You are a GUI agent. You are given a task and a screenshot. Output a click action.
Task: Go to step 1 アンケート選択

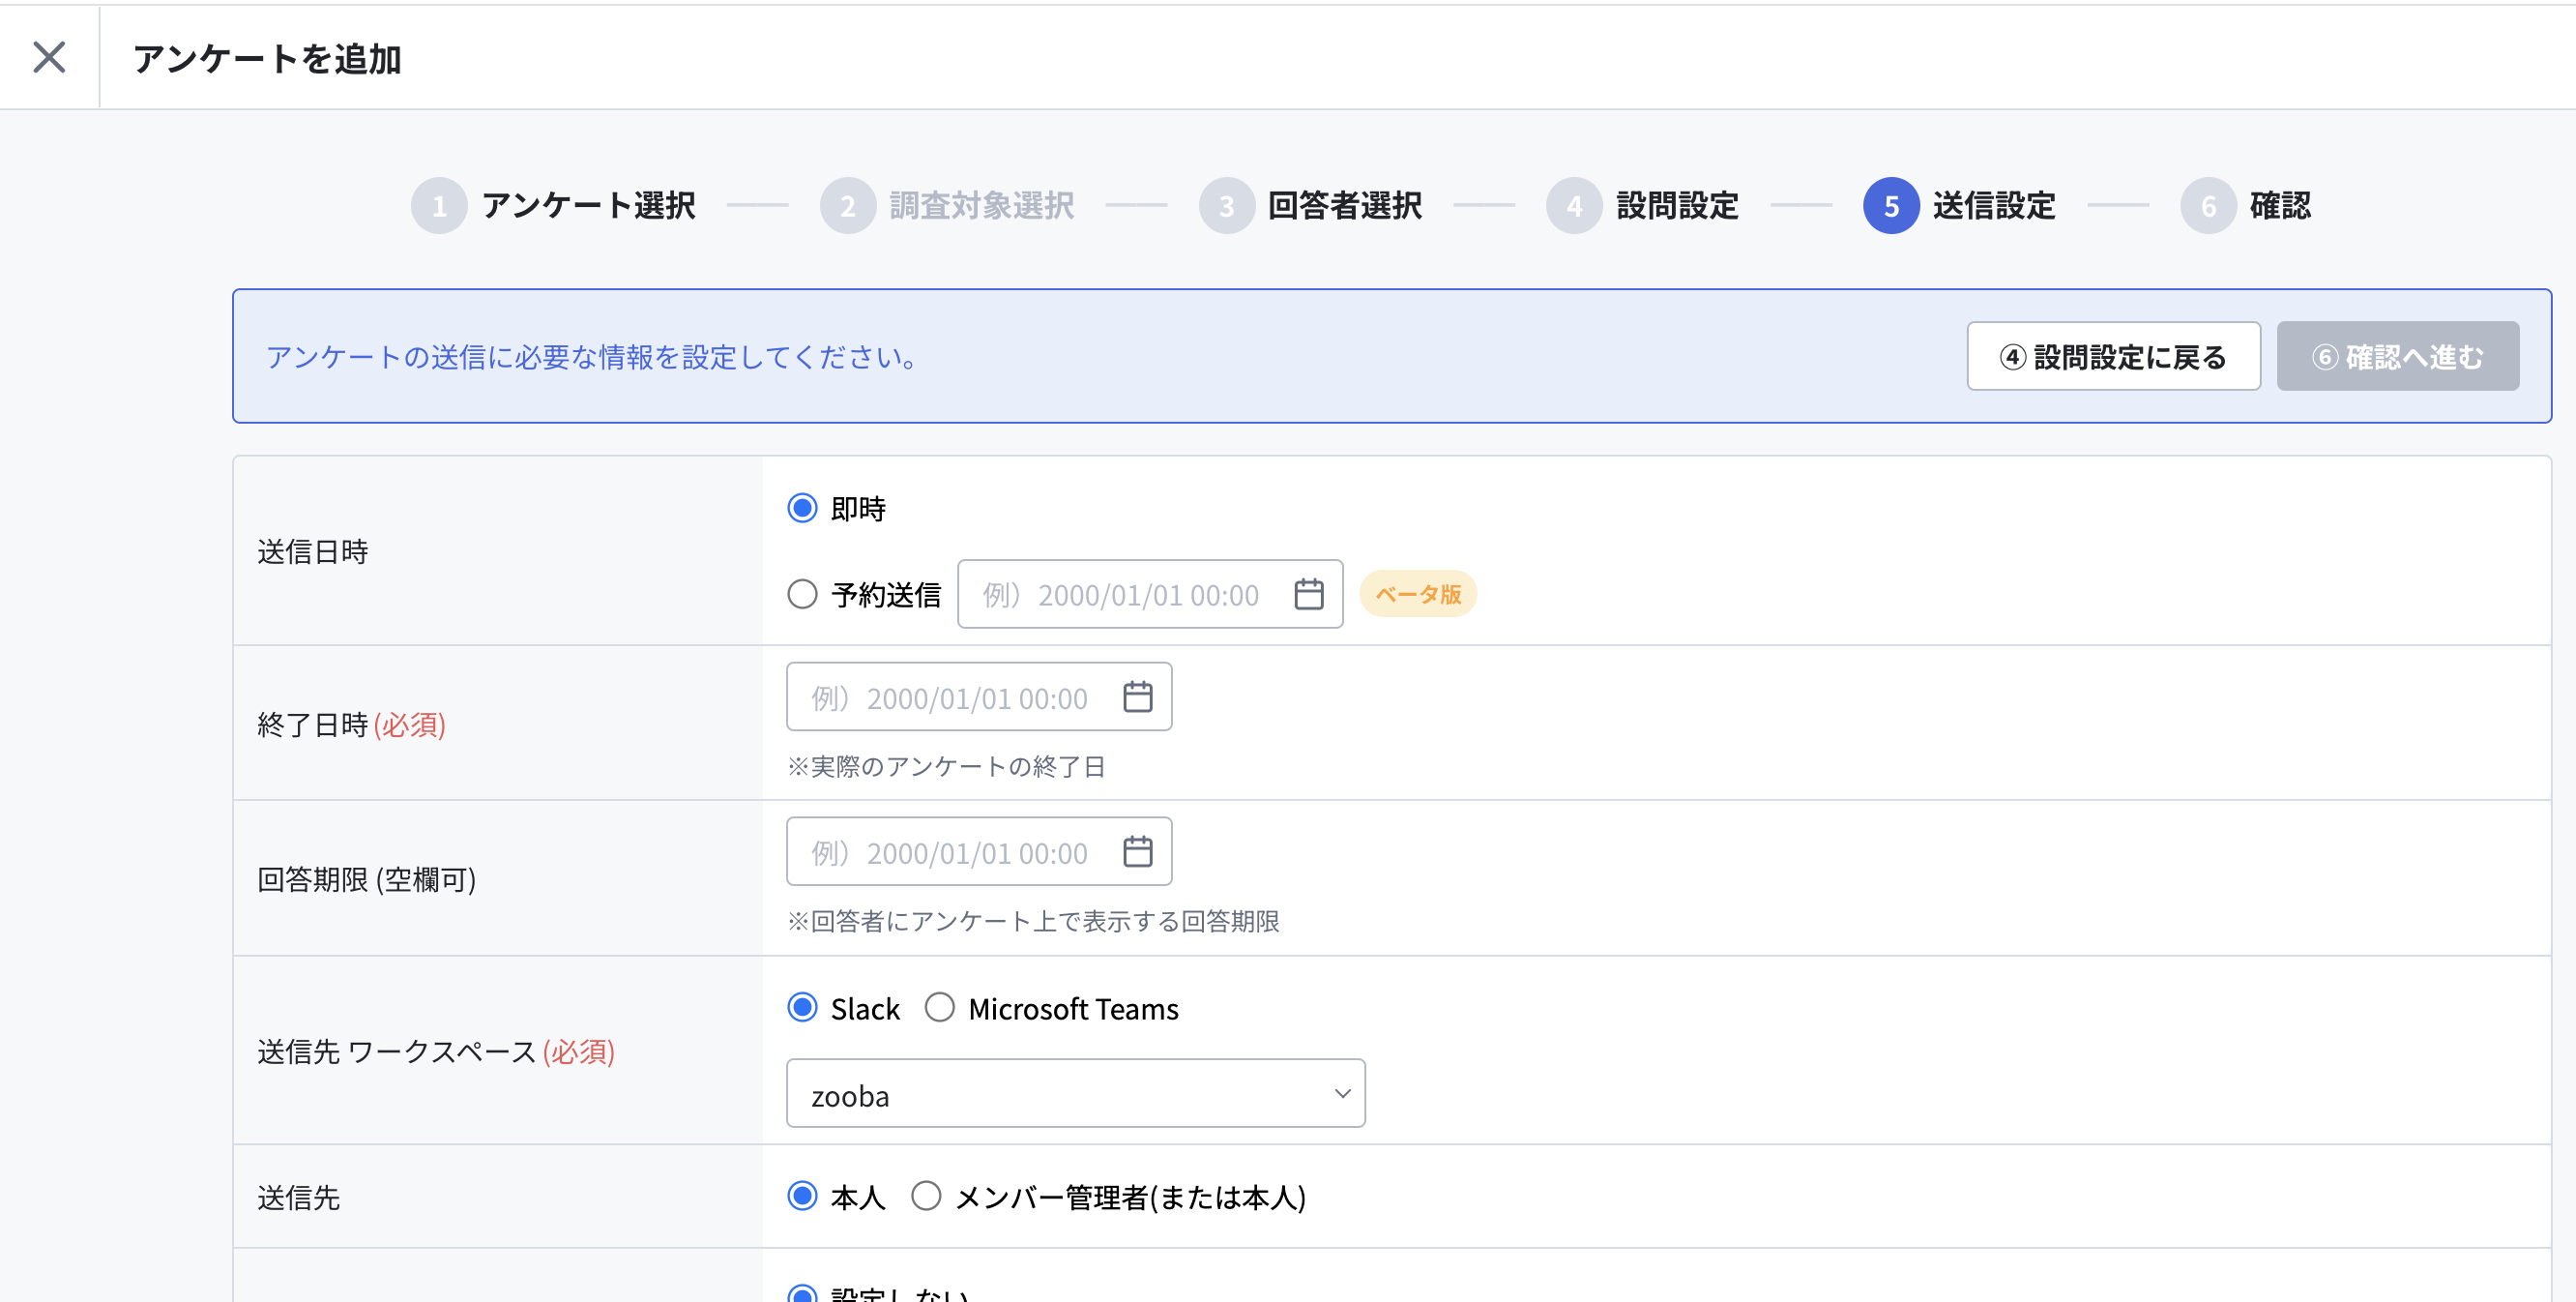(x=554, y=206)
